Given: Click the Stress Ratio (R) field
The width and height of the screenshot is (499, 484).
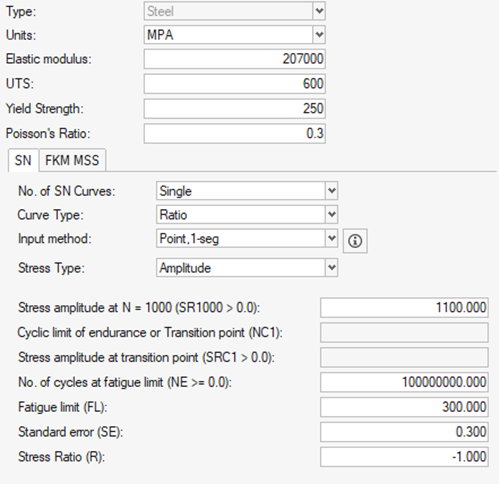Looking at the screenshot, I should [404, 457].
